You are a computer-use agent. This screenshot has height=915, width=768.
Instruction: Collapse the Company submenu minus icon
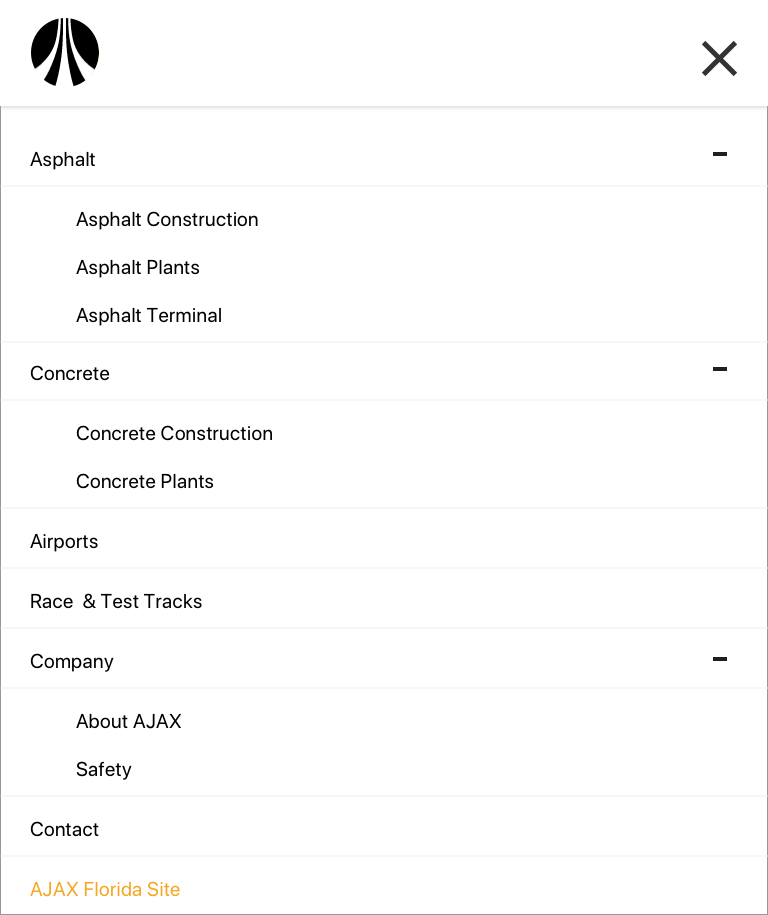720,659
